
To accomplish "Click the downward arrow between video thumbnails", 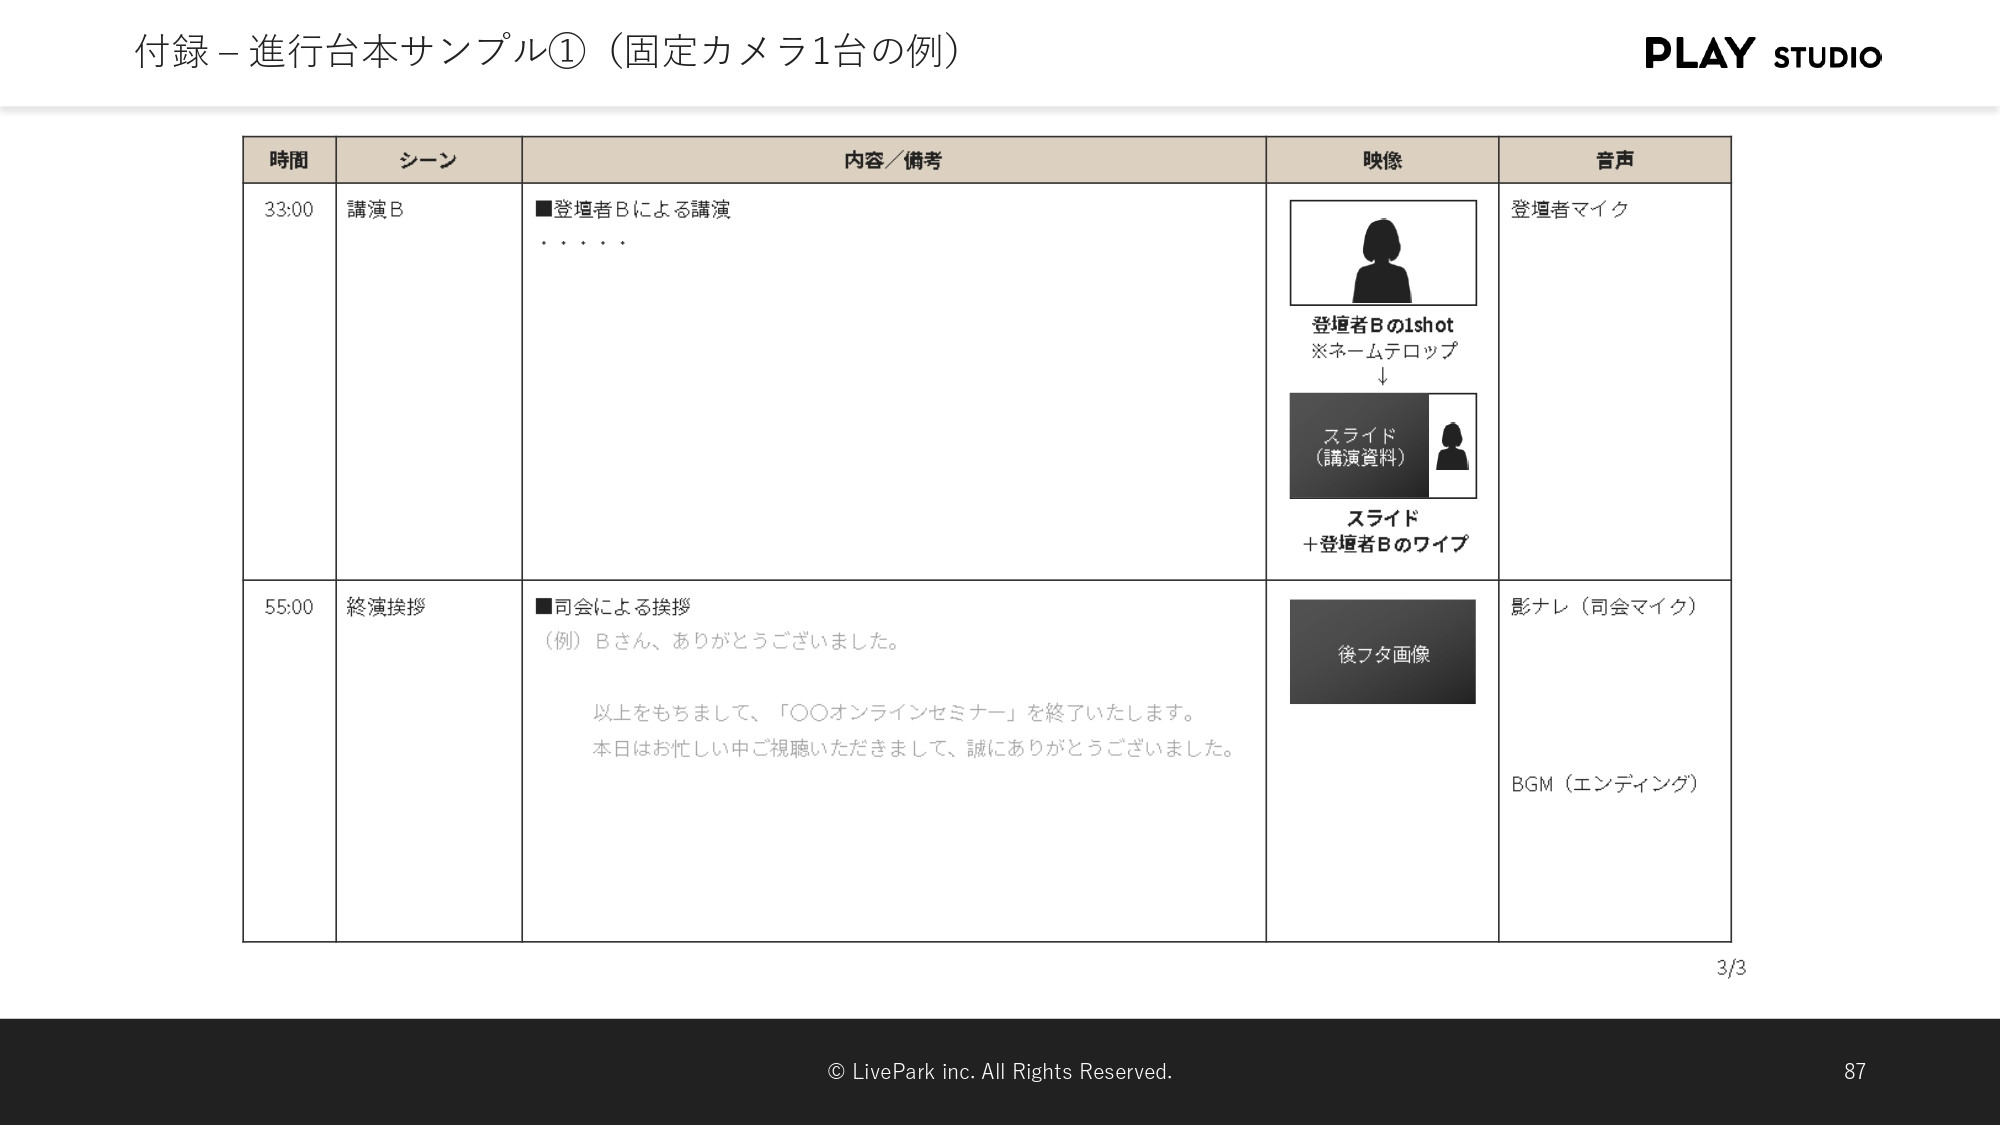I will tap(1383, 377).
